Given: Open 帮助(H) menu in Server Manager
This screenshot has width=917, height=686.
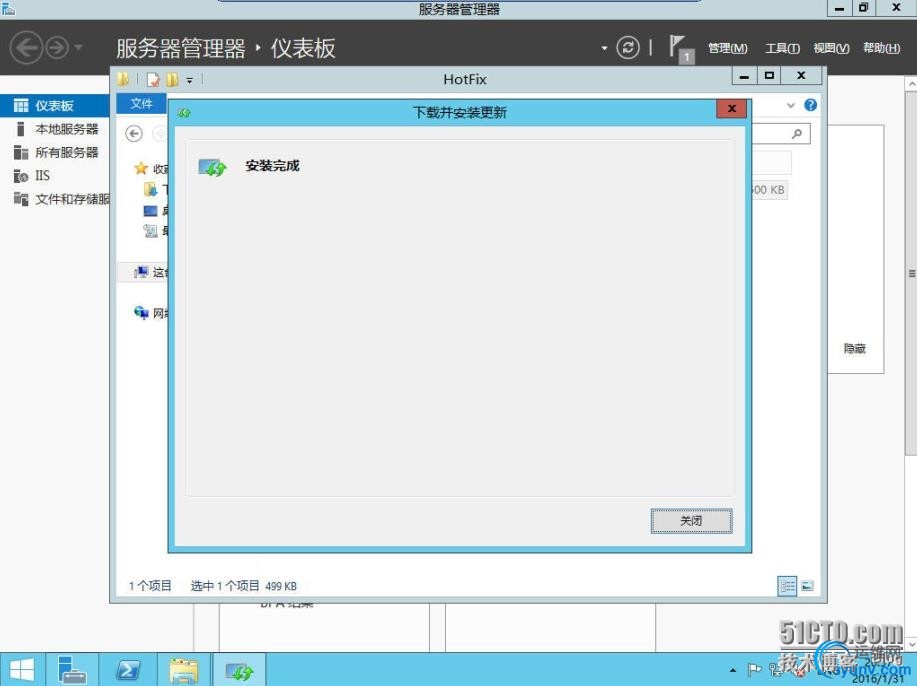Looking at the screenshot, I should (x=882, y=48).
